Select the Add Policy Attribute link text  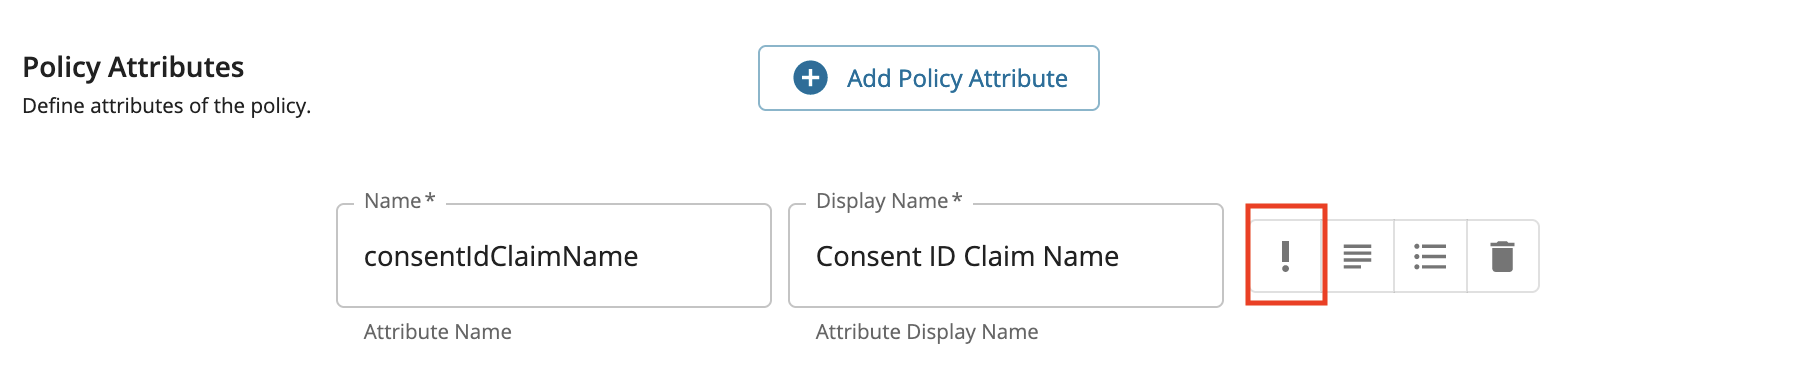click(x=957, y=79)
